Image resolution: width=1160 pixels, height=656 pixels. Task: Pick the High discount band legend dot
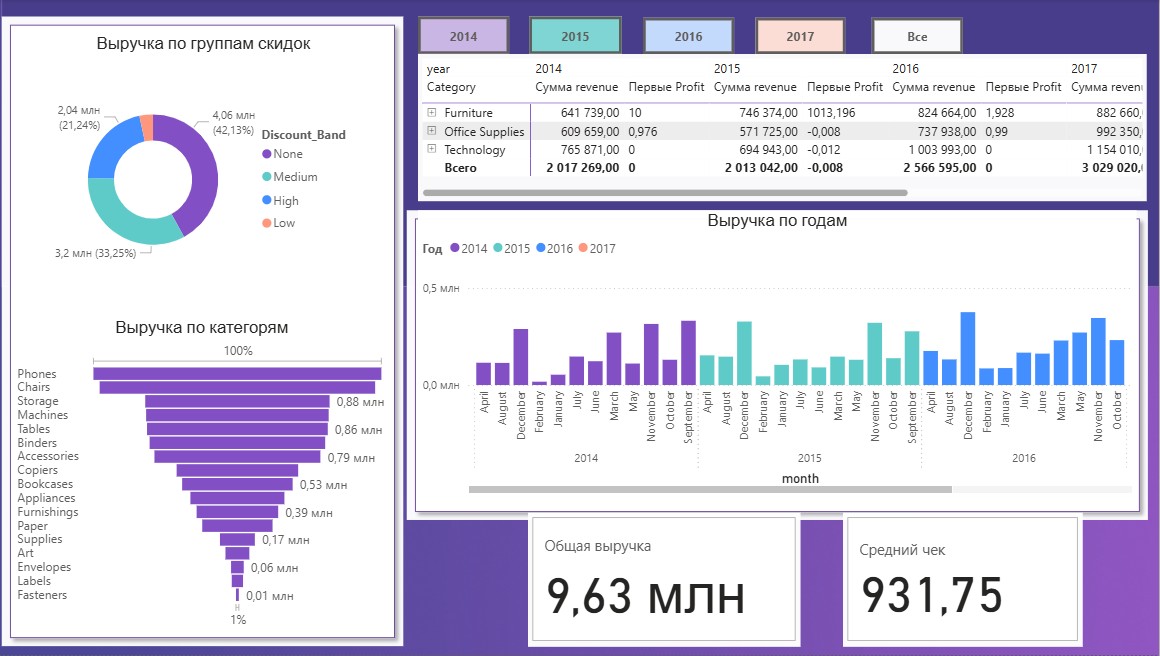click(x=266, y=200)
